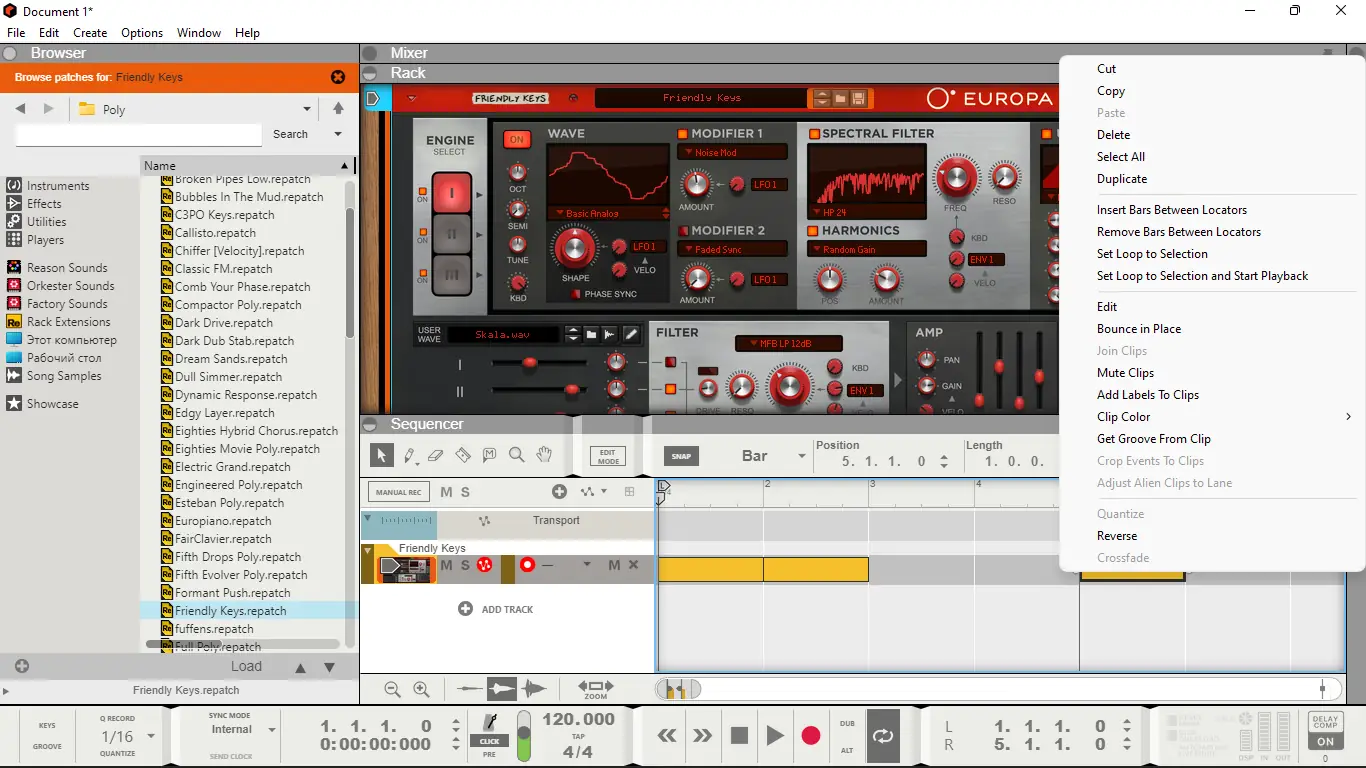Image resolution: width=1366 pixels, height=768 pixels.
Task: Open the Noise Mod modifier dropdown
Action: click(x=732, y=153)
